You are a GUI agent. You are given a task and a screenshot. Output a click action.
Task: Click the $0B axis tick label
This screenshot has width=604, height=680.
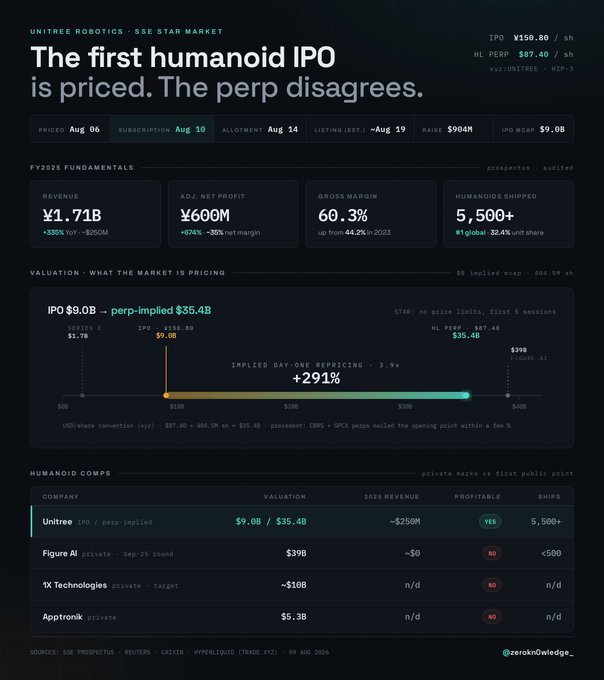[63, 407]
